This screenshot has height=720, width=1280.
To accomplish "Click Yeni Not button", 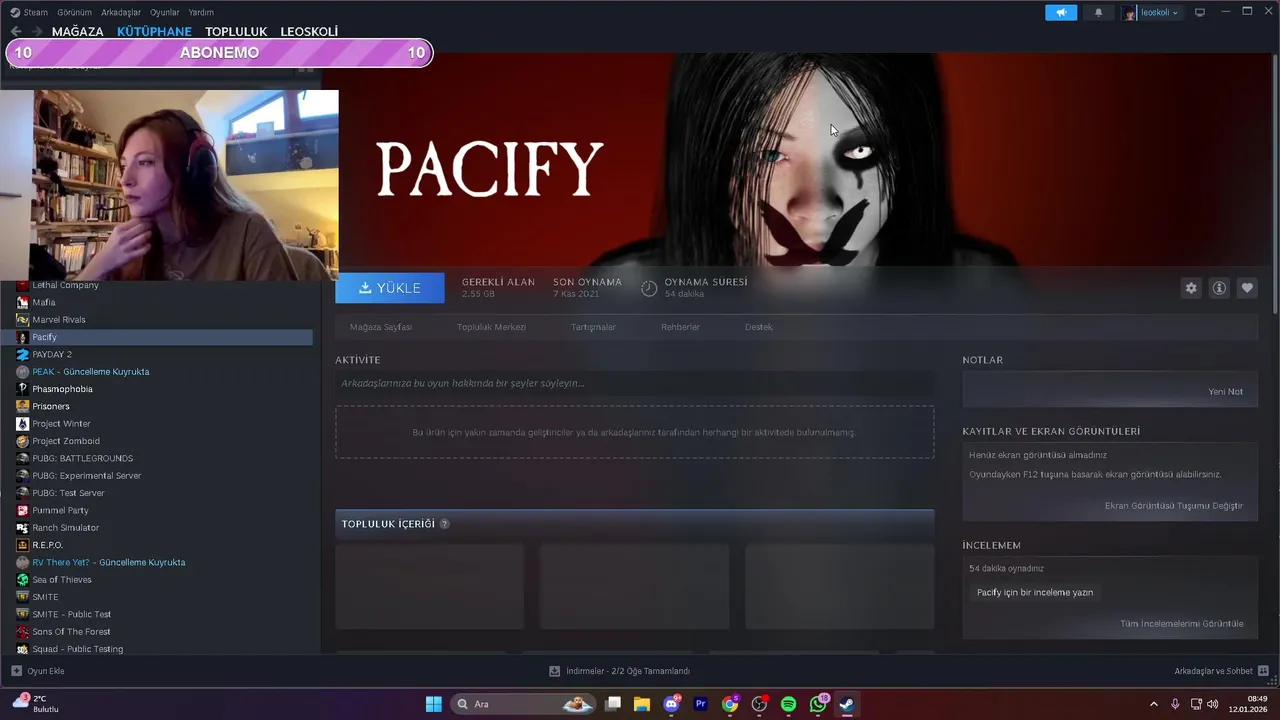I will pos(1225,391).
